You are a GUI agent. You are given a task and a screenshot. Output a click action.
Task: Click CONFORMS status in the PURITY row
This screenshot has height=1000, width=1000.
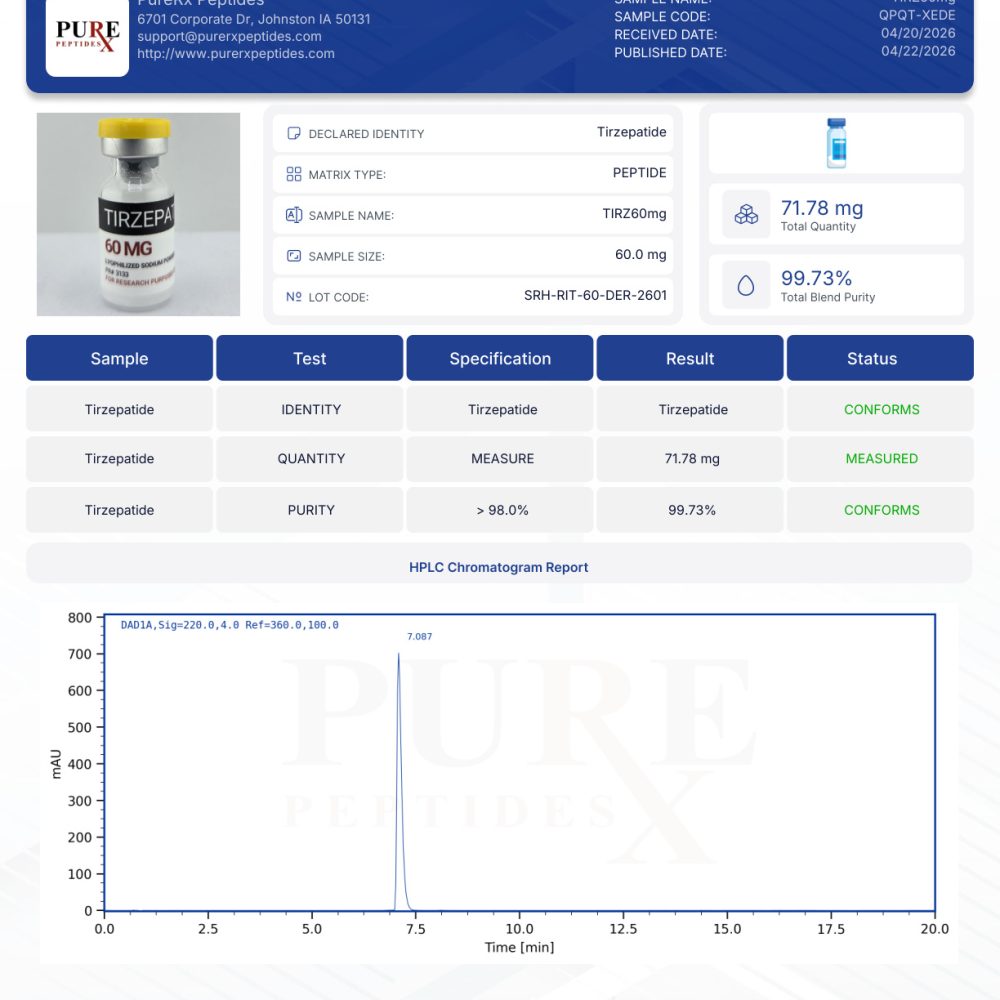(880, 510)
